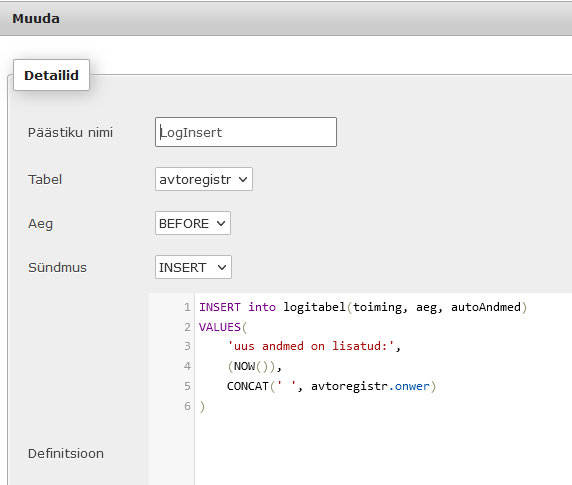Screen dimensions: 572x485
Task: Click the CONCAT function in the editor
Action: click(248, 386)
